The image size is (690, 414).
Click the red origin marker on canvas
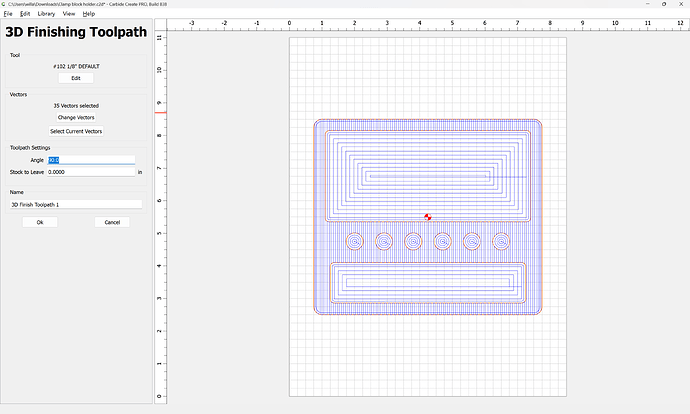(x=427, y=216)
